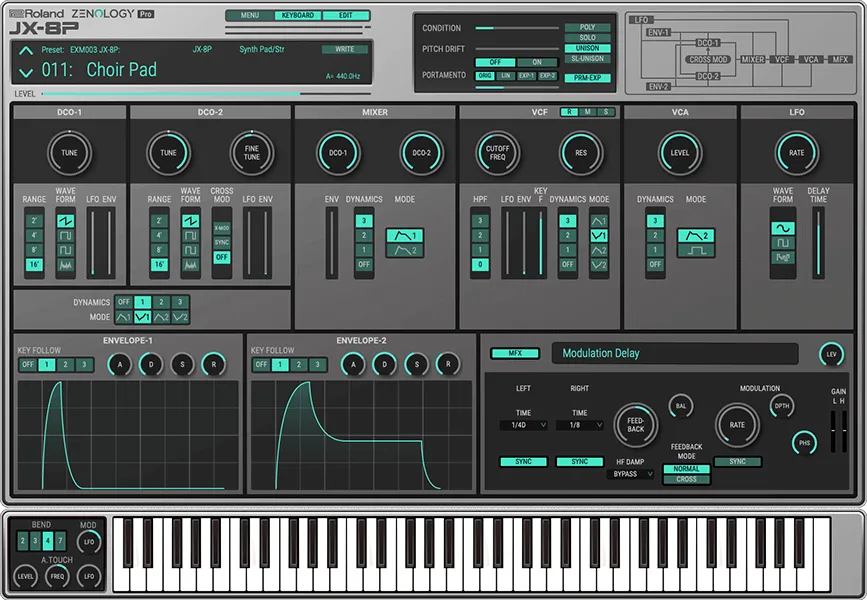Select the SOLO voice mode button

587,38
